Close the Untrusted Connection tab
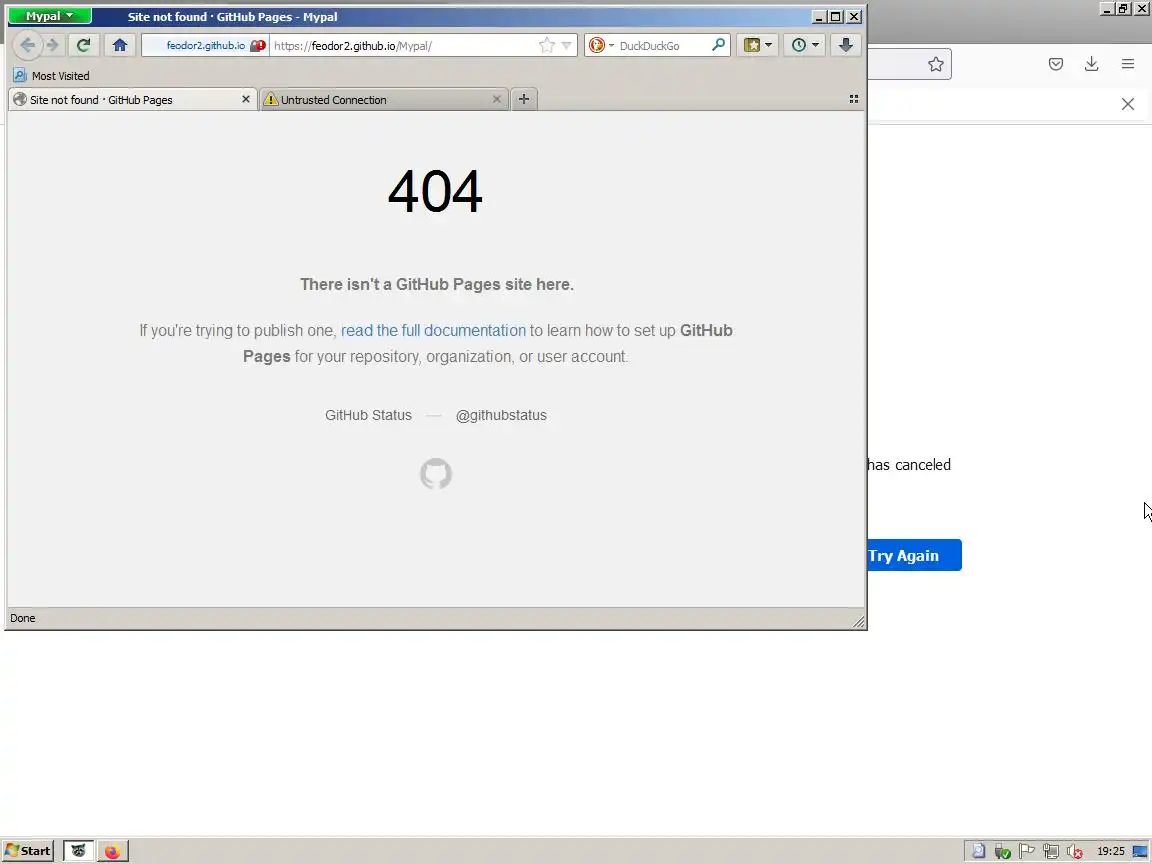Screen dimensions: 1152x864 point(497,99)
